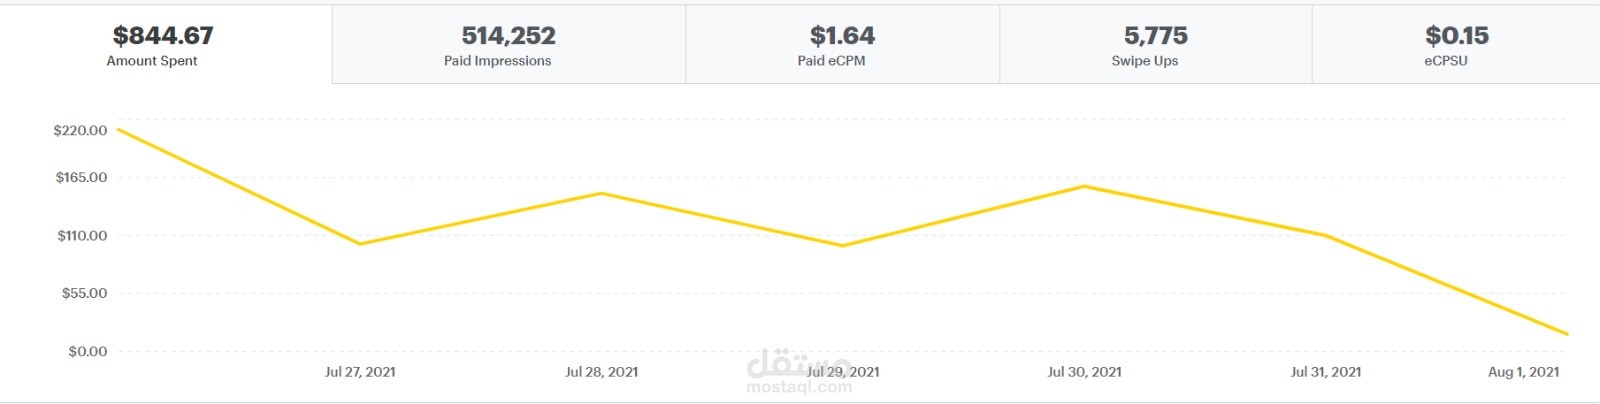Screen dimensions: 1600x404
Task: Select the Swipe Ups tab
Action: pyautogui.click(x=1155, y=44)
